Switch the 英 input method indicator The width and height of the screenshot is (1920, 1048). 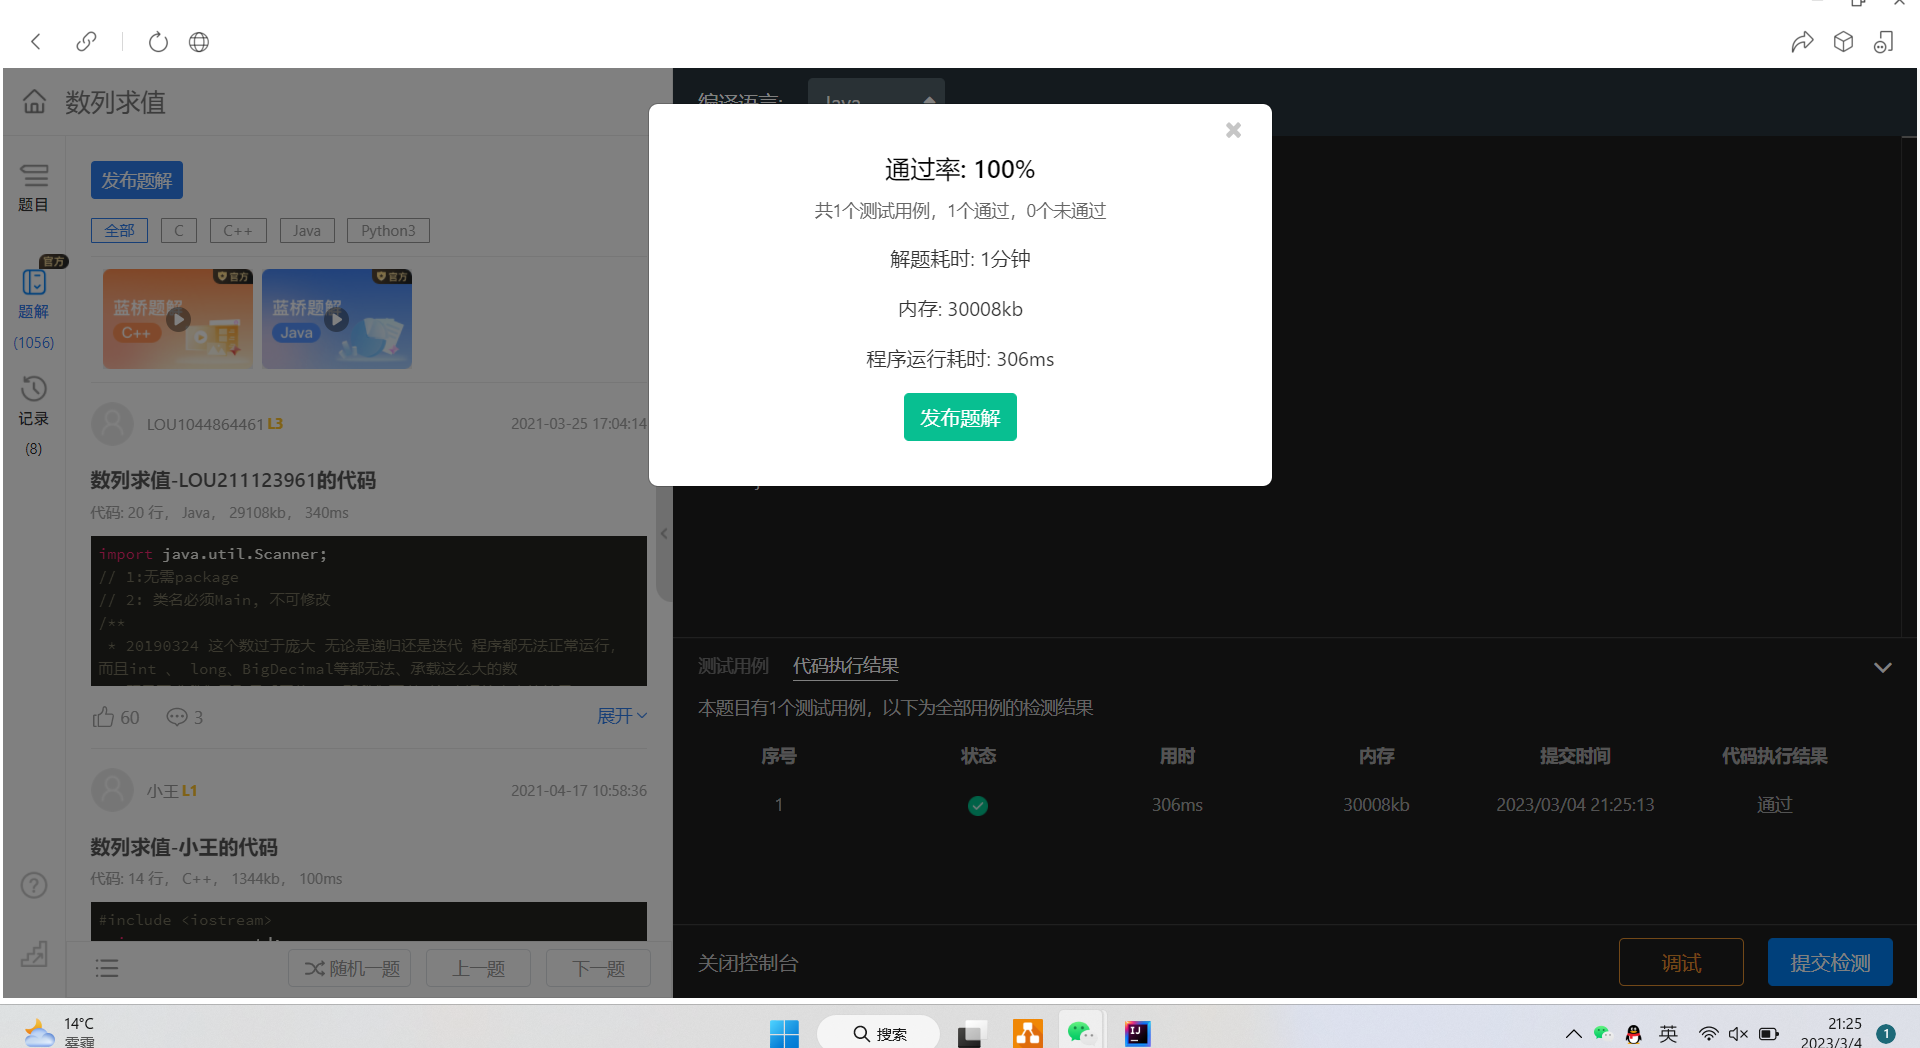point(1668,1034)
